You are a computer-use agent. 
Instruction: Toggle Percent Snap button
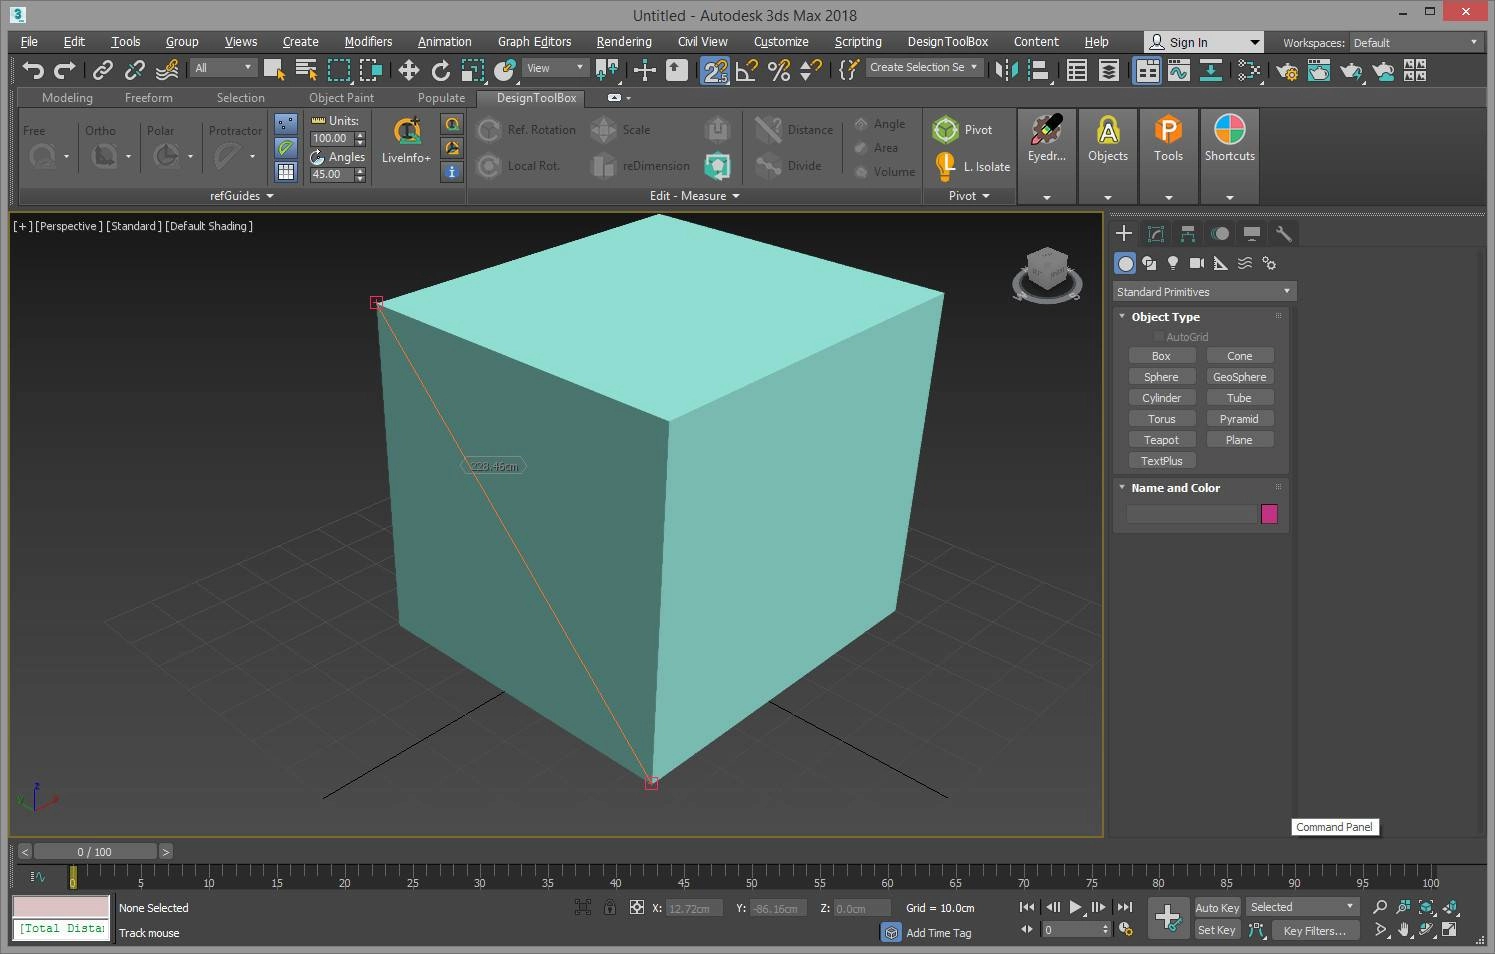pyautogui.click(x=779, y=70)
